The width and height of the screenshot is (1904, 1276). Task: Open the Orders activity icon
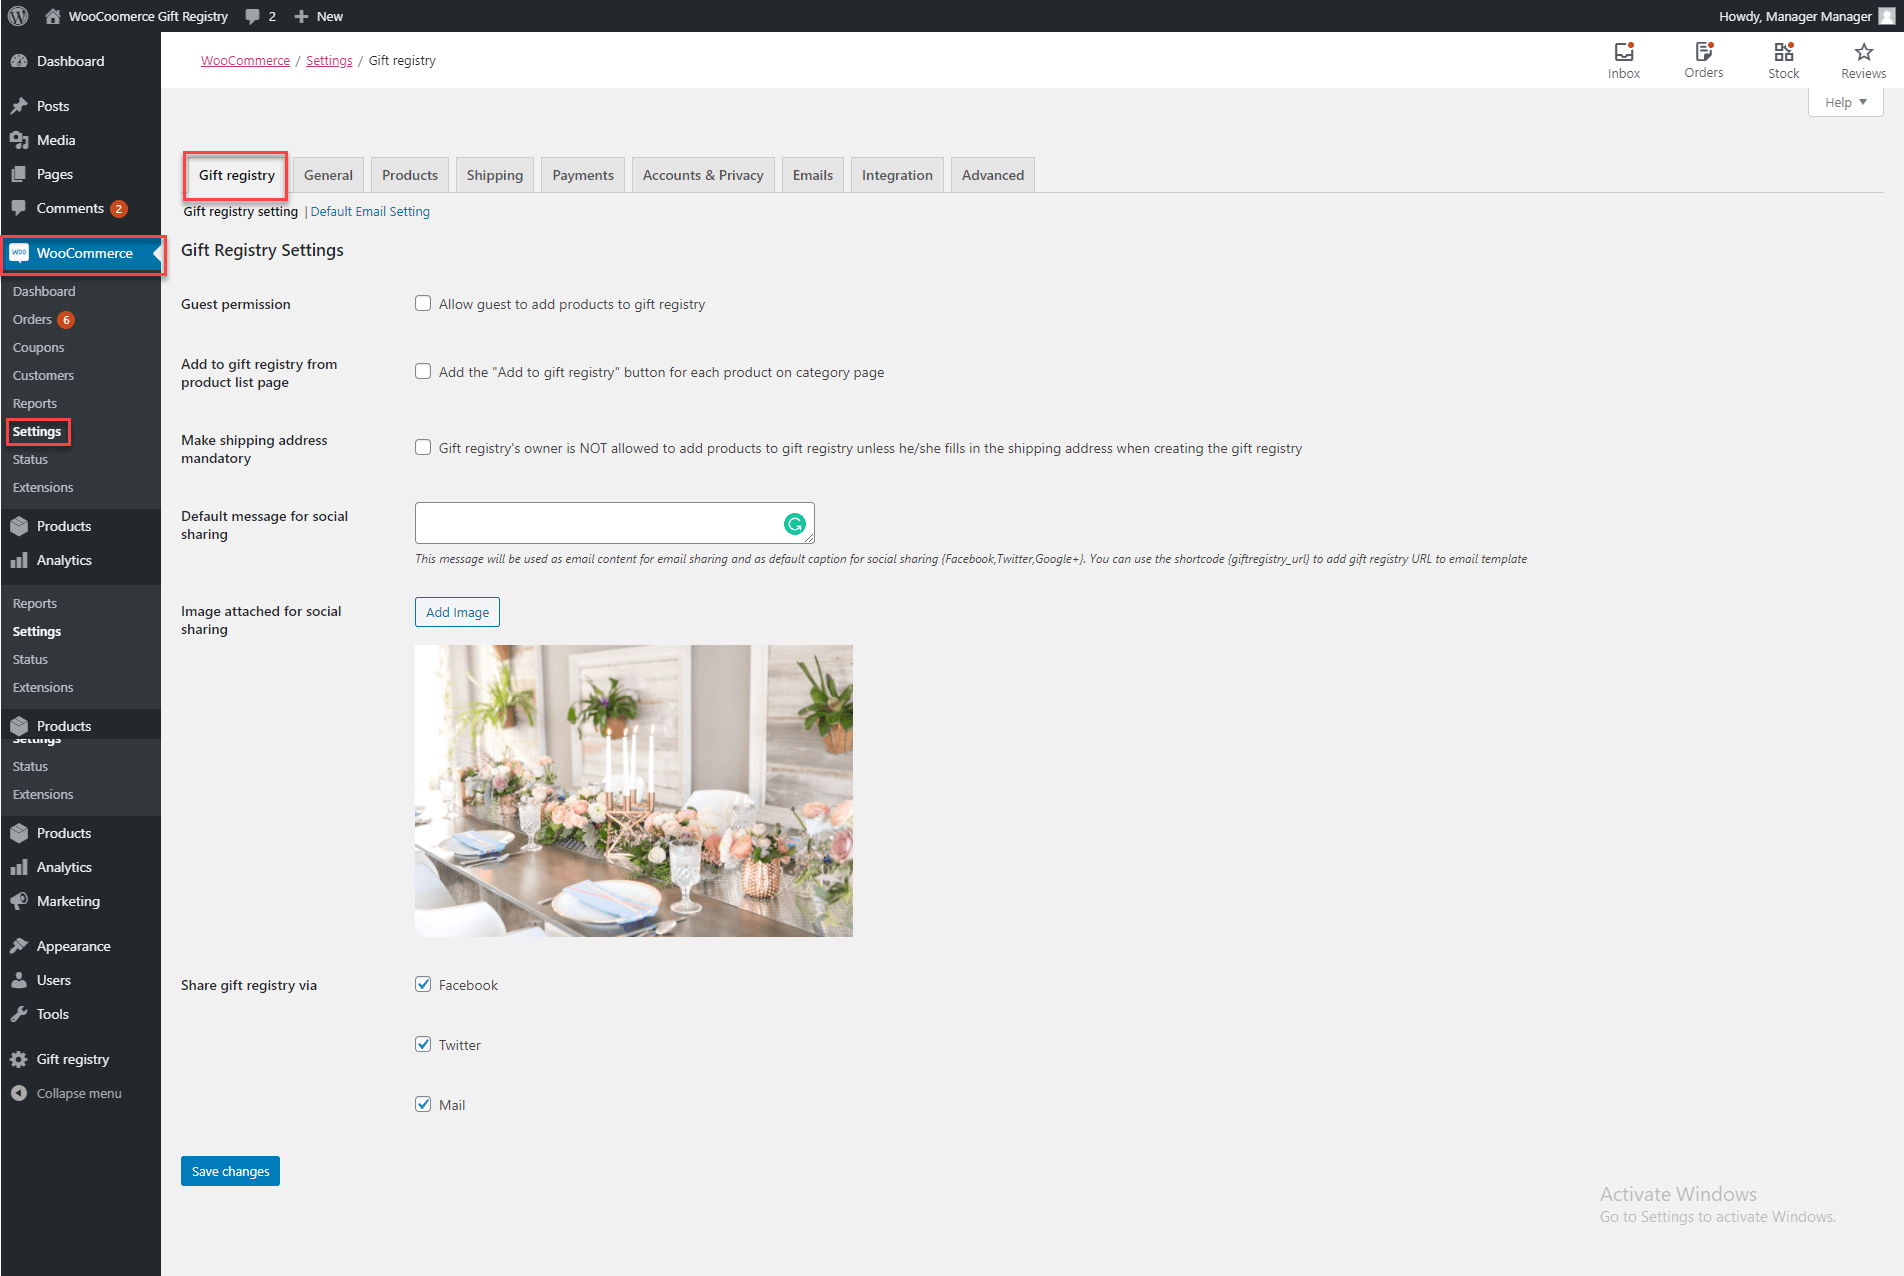click(1703, 52)
